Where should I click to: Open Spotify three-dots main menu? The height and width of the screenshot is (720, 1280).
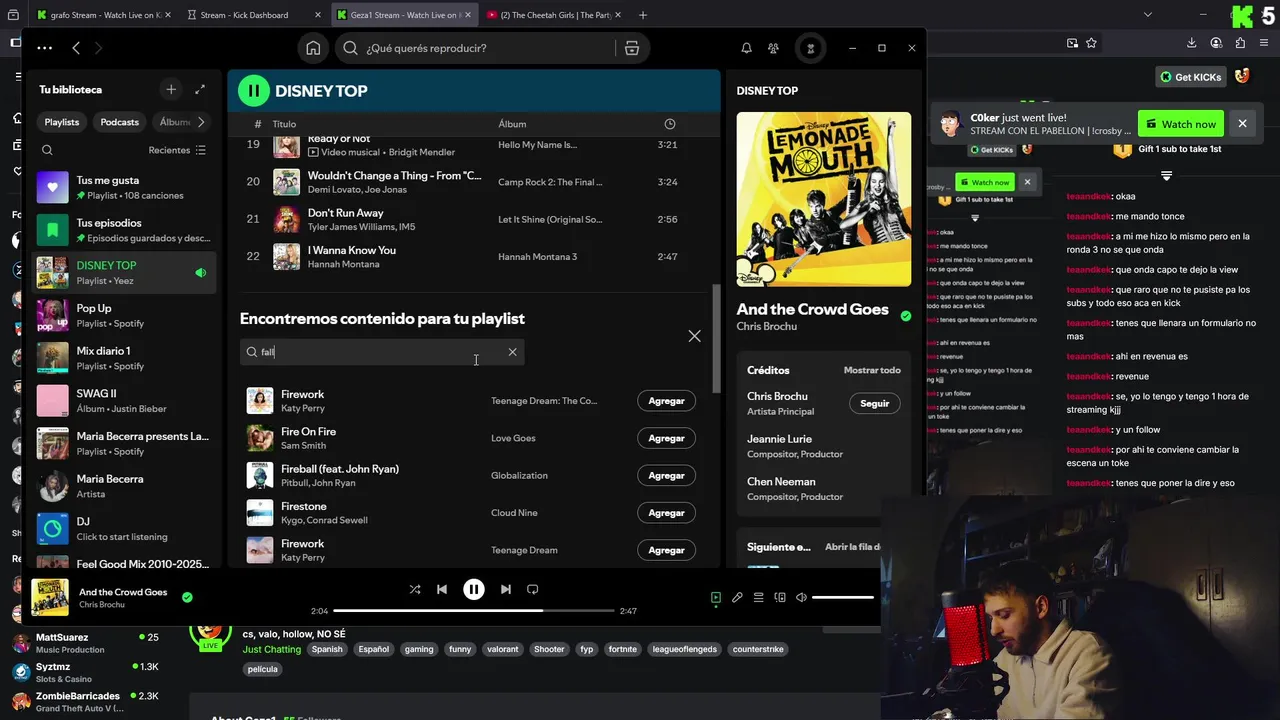(44, 48)
